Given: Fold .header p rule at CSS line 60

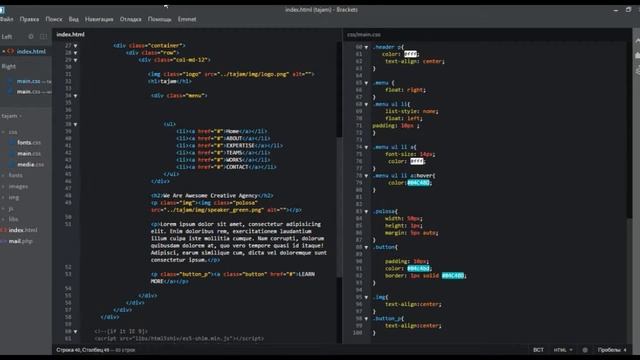Looking at the screenshot, I should pos(366,47).
